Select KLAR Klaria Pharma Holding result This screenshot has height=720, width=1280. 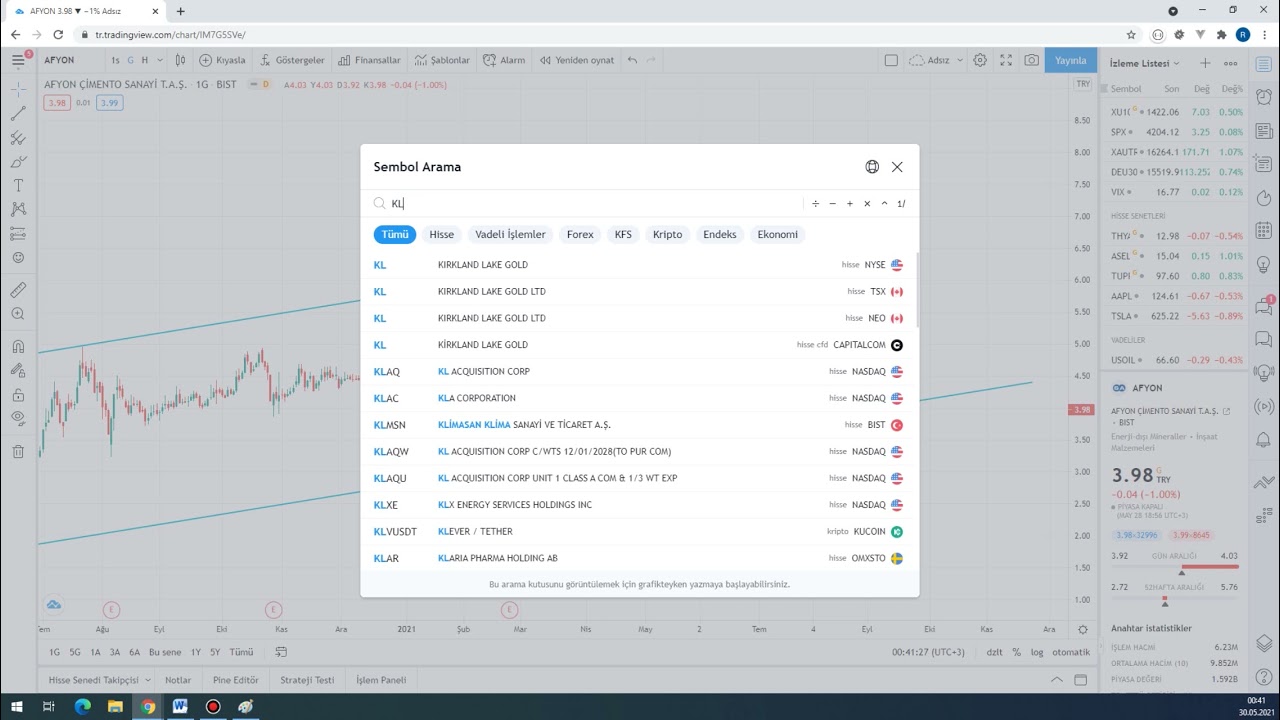click(x=638, y=558)
